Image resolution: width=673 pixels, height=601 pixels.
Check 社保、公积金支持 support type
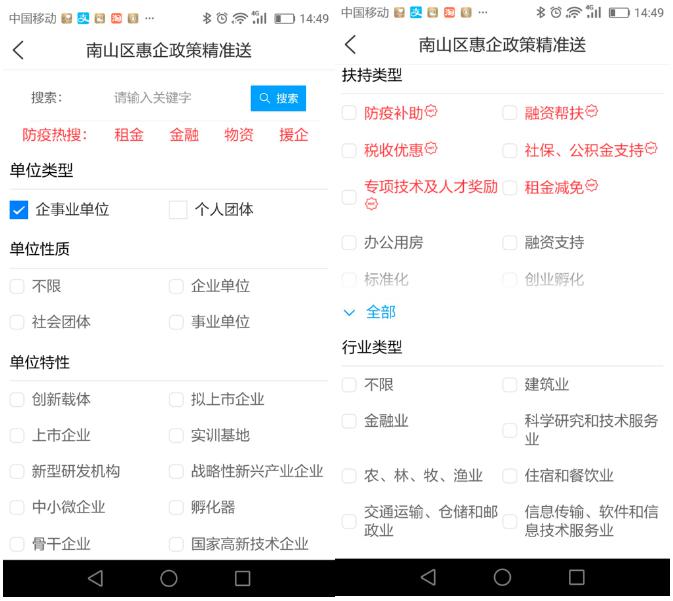[x=509, y=151]
